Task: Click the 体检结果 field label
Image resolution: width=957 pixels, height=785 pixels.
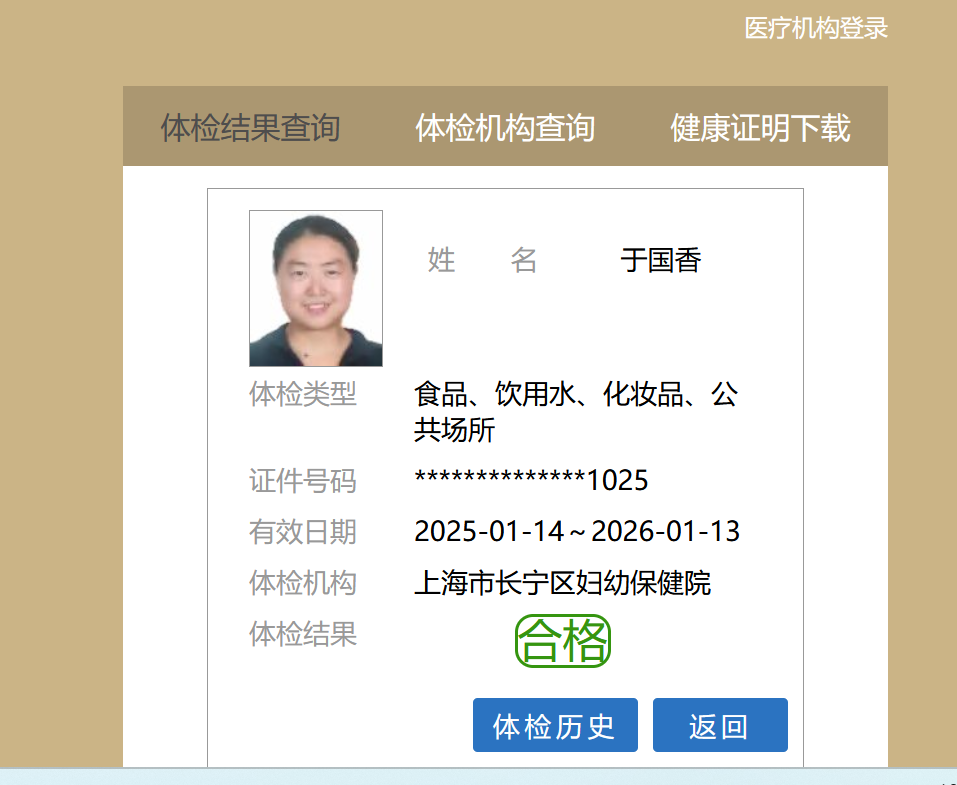Action: tap(303, 634)
